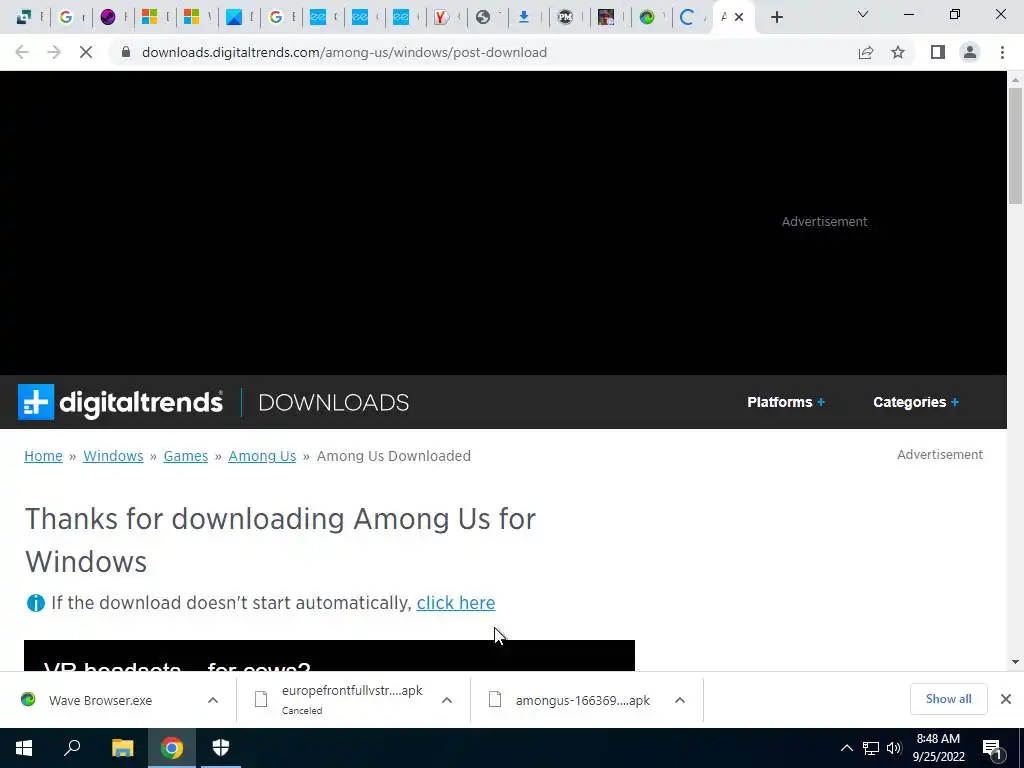Open the DOWNLOADS section heading
The width and height of the screenshot is (1024, 768).
334,402
